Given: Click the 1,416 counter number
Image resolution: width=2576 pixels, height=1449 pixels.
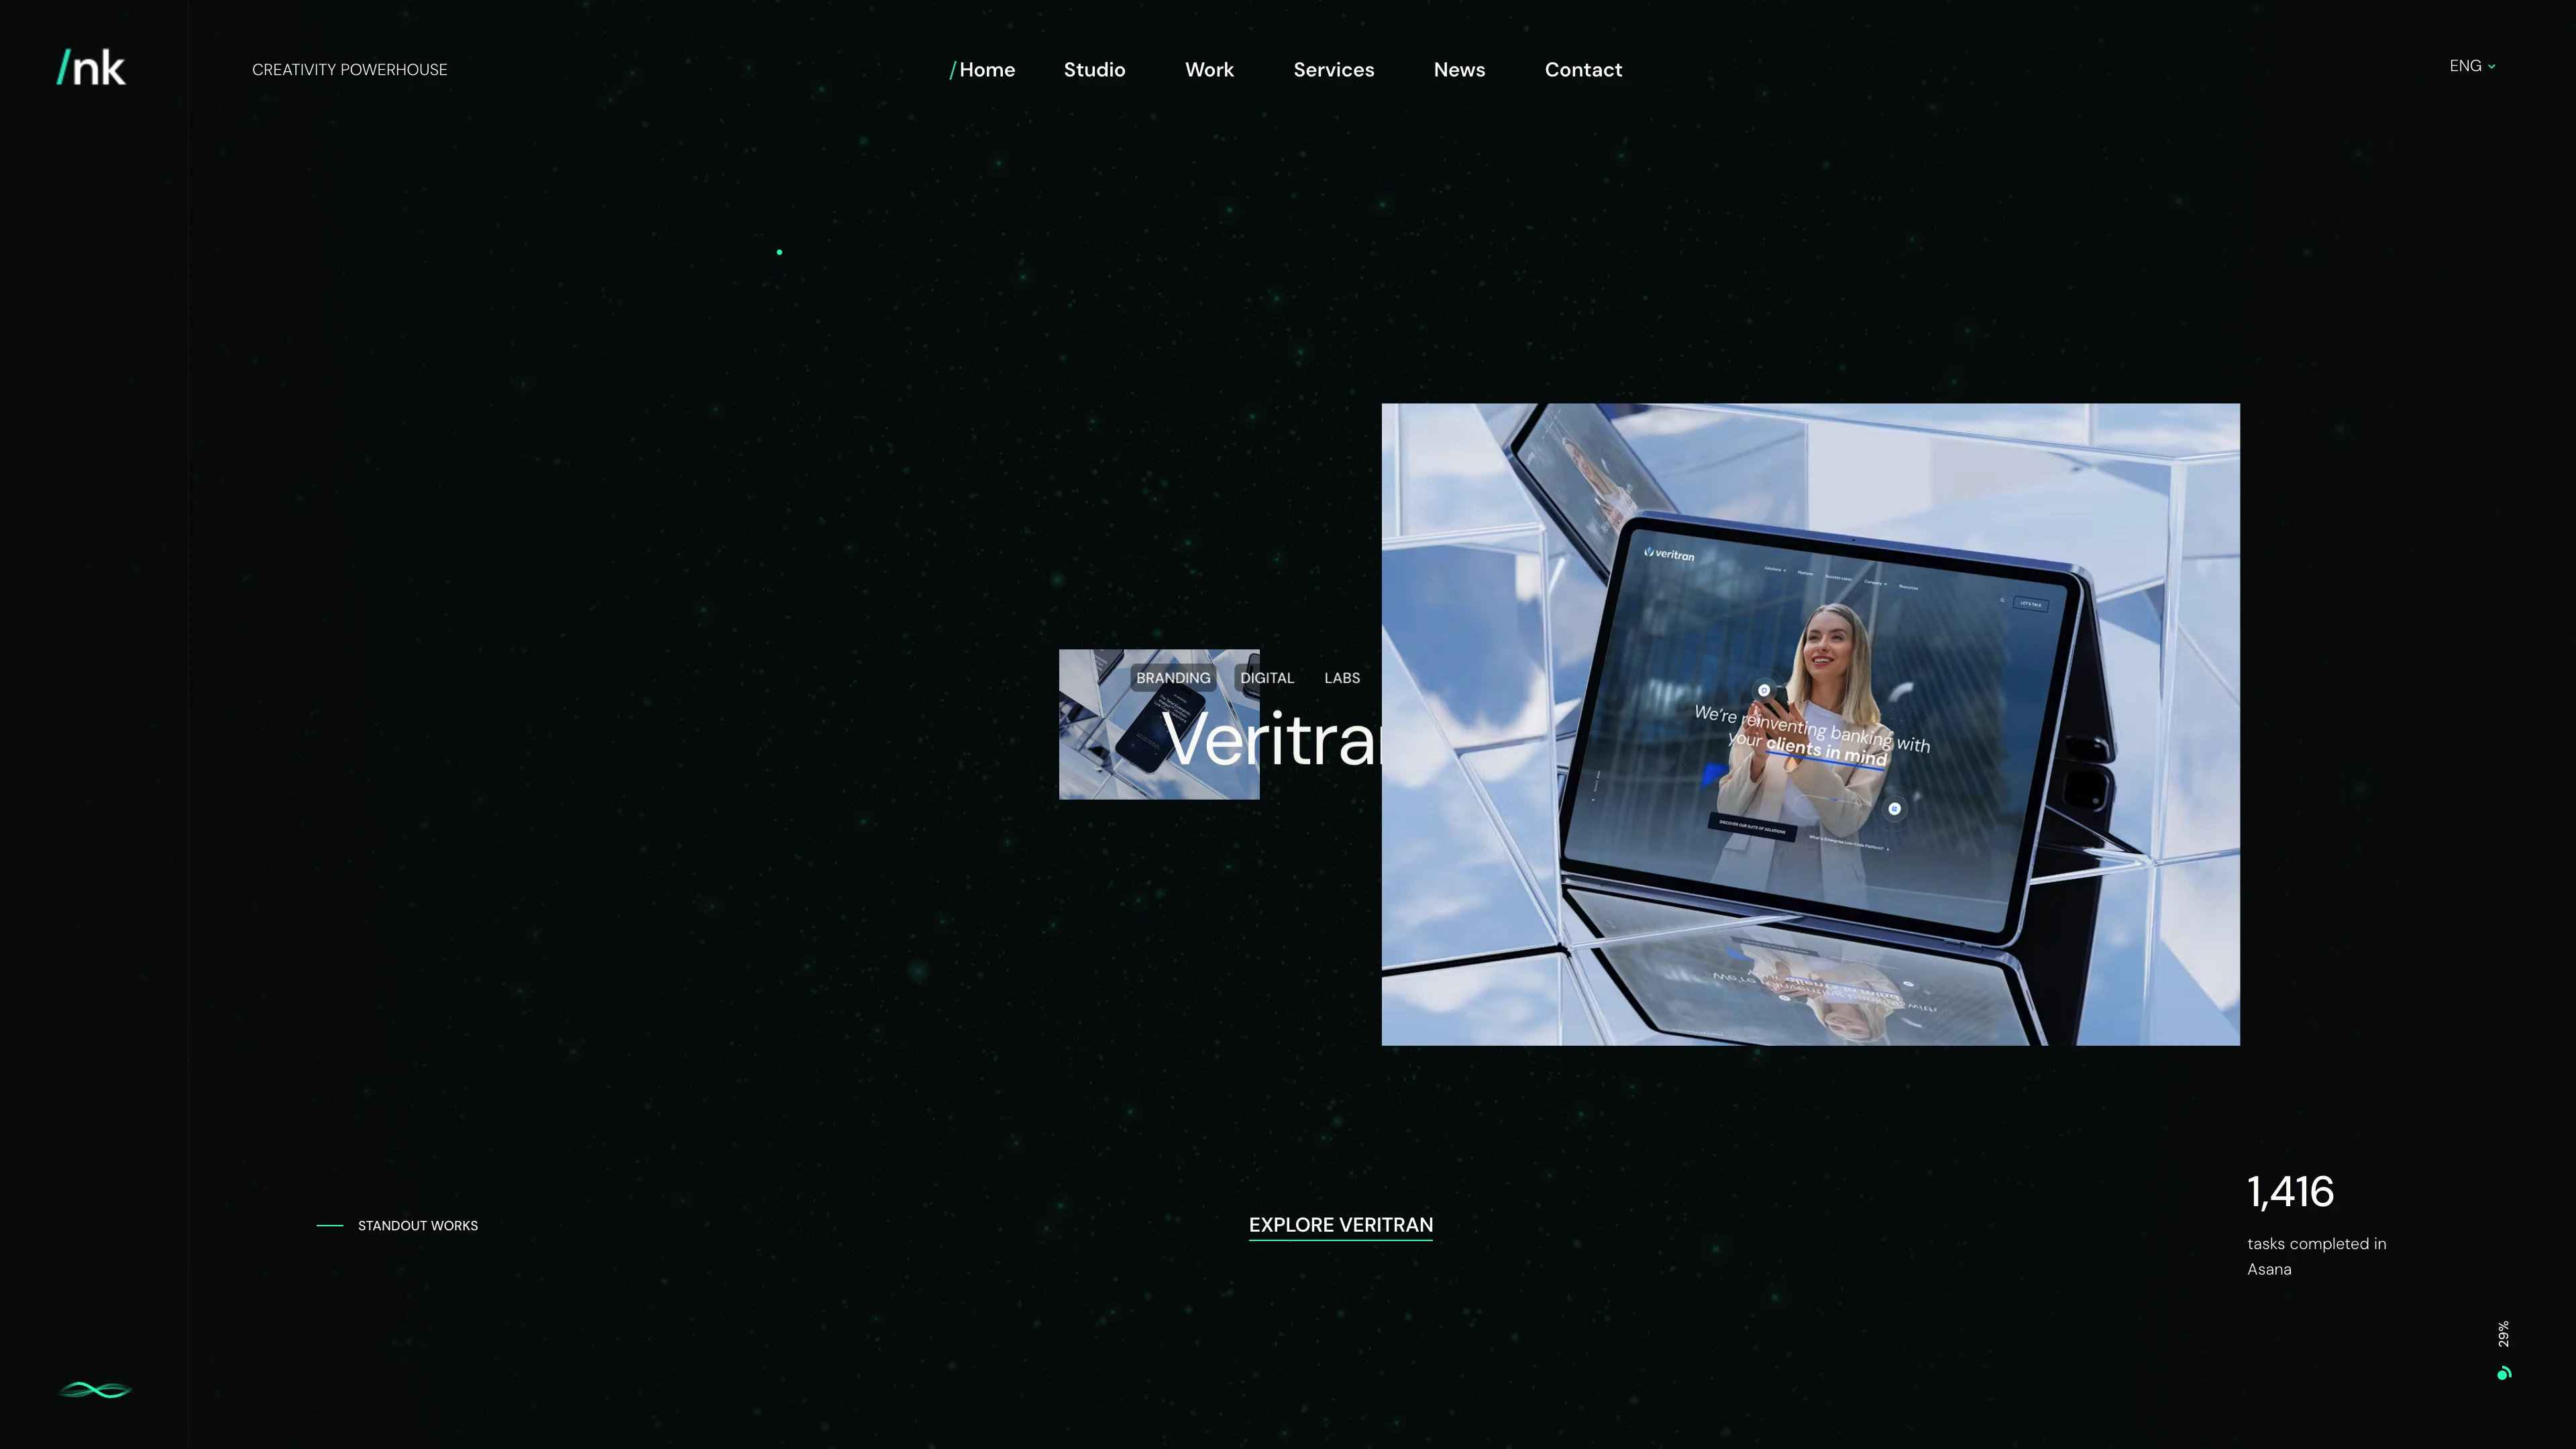Looking at the screenshot, I should [x=2290, y=1192].
